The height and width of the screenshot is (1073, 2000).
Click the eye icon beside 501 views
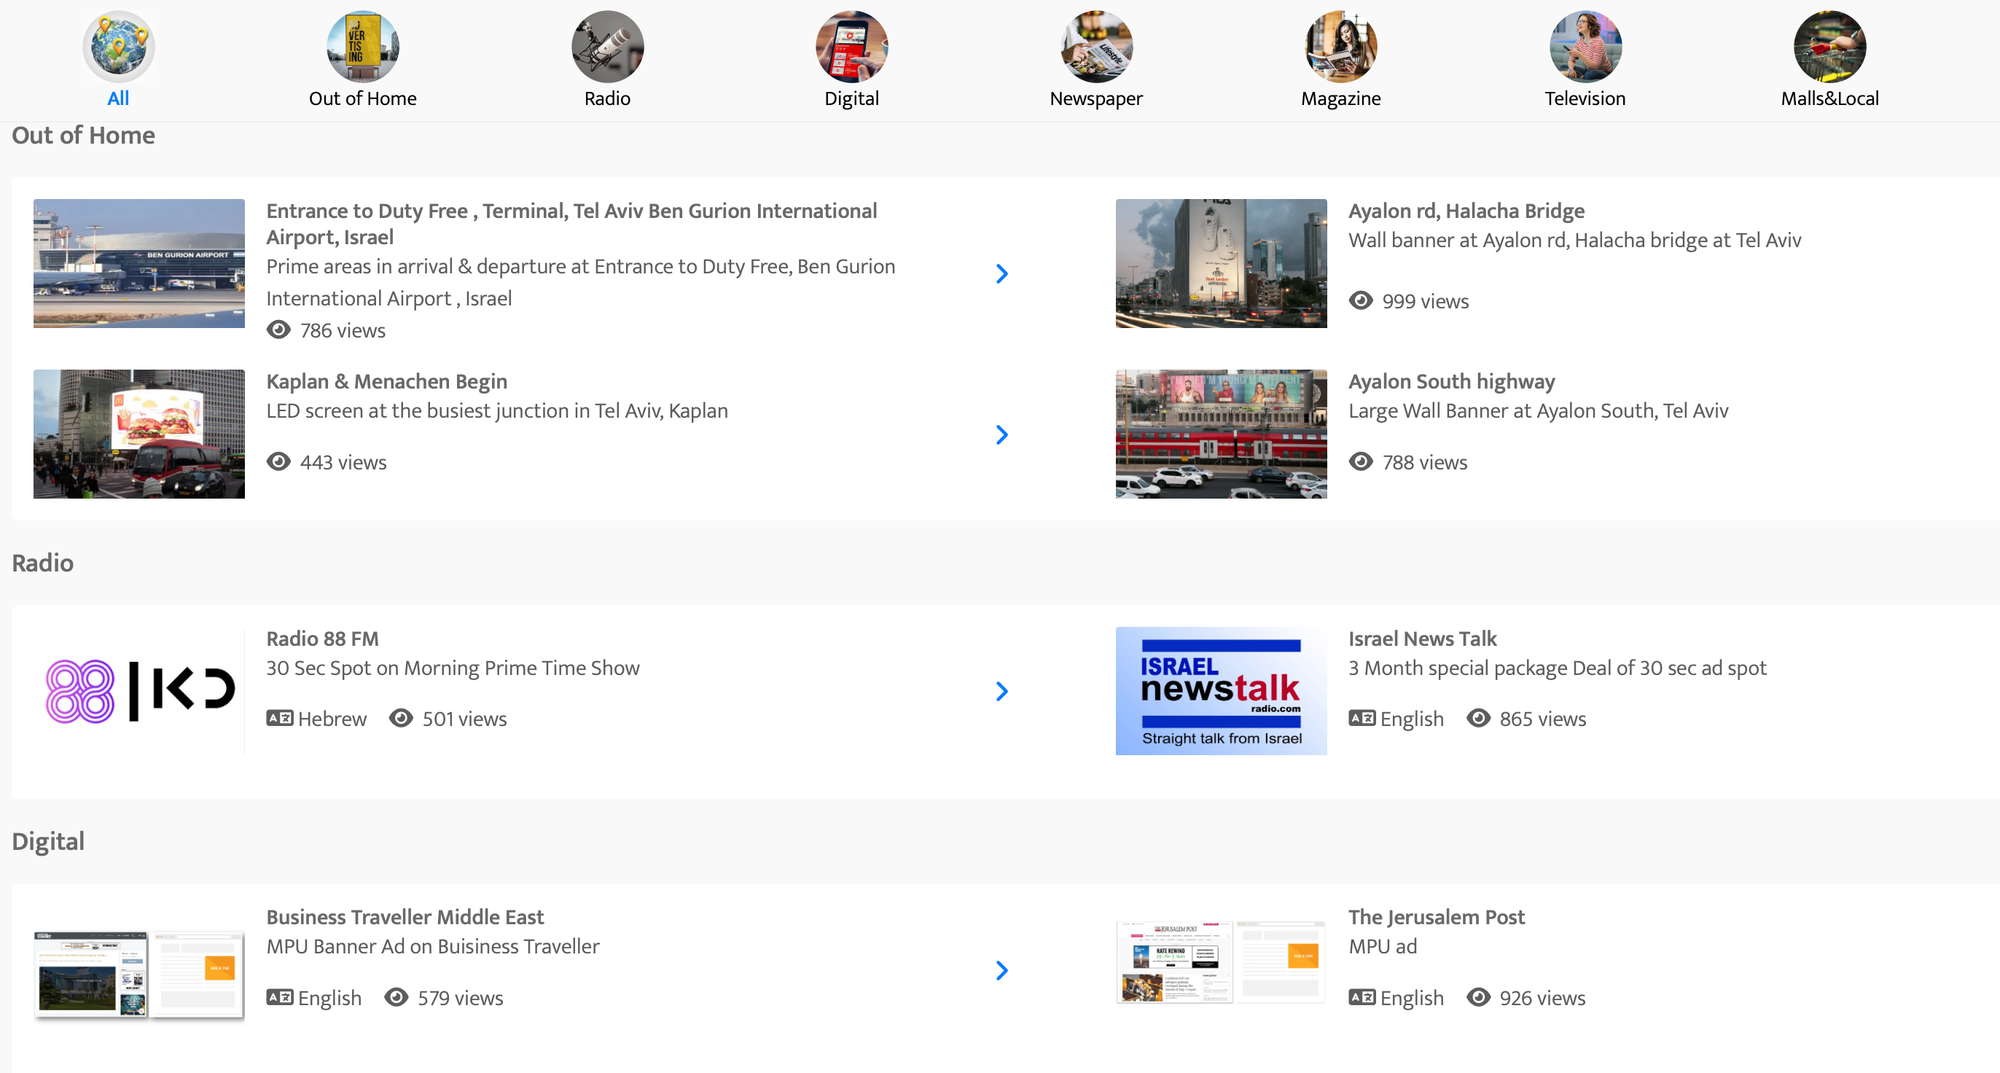tap(401, 718)
